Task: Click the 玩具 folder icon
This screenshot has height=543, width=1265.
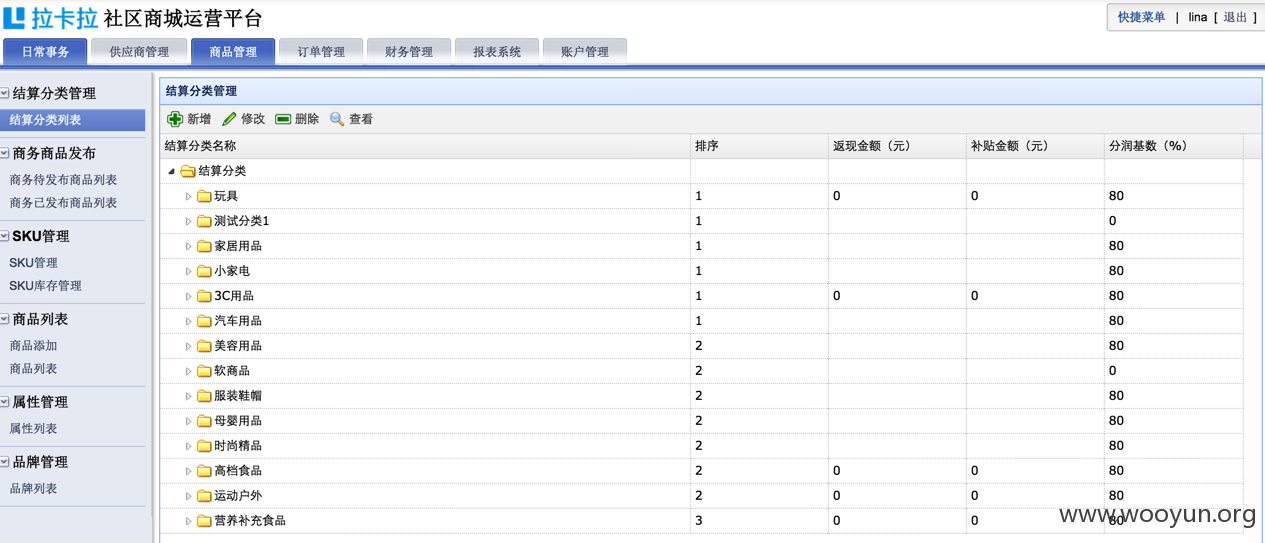Action: point(204,196)
